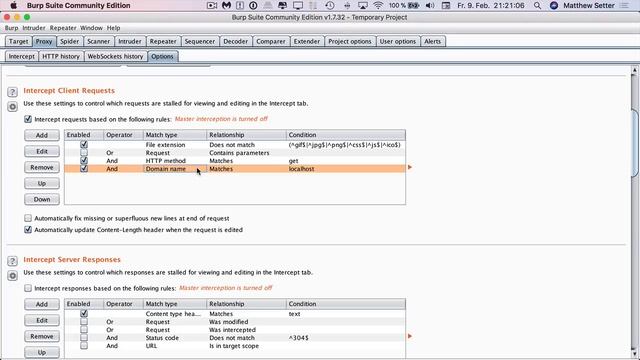This screenshot has height=360, width=640.
Task: Go to User options tab
Action: click(x=398, y=41)
